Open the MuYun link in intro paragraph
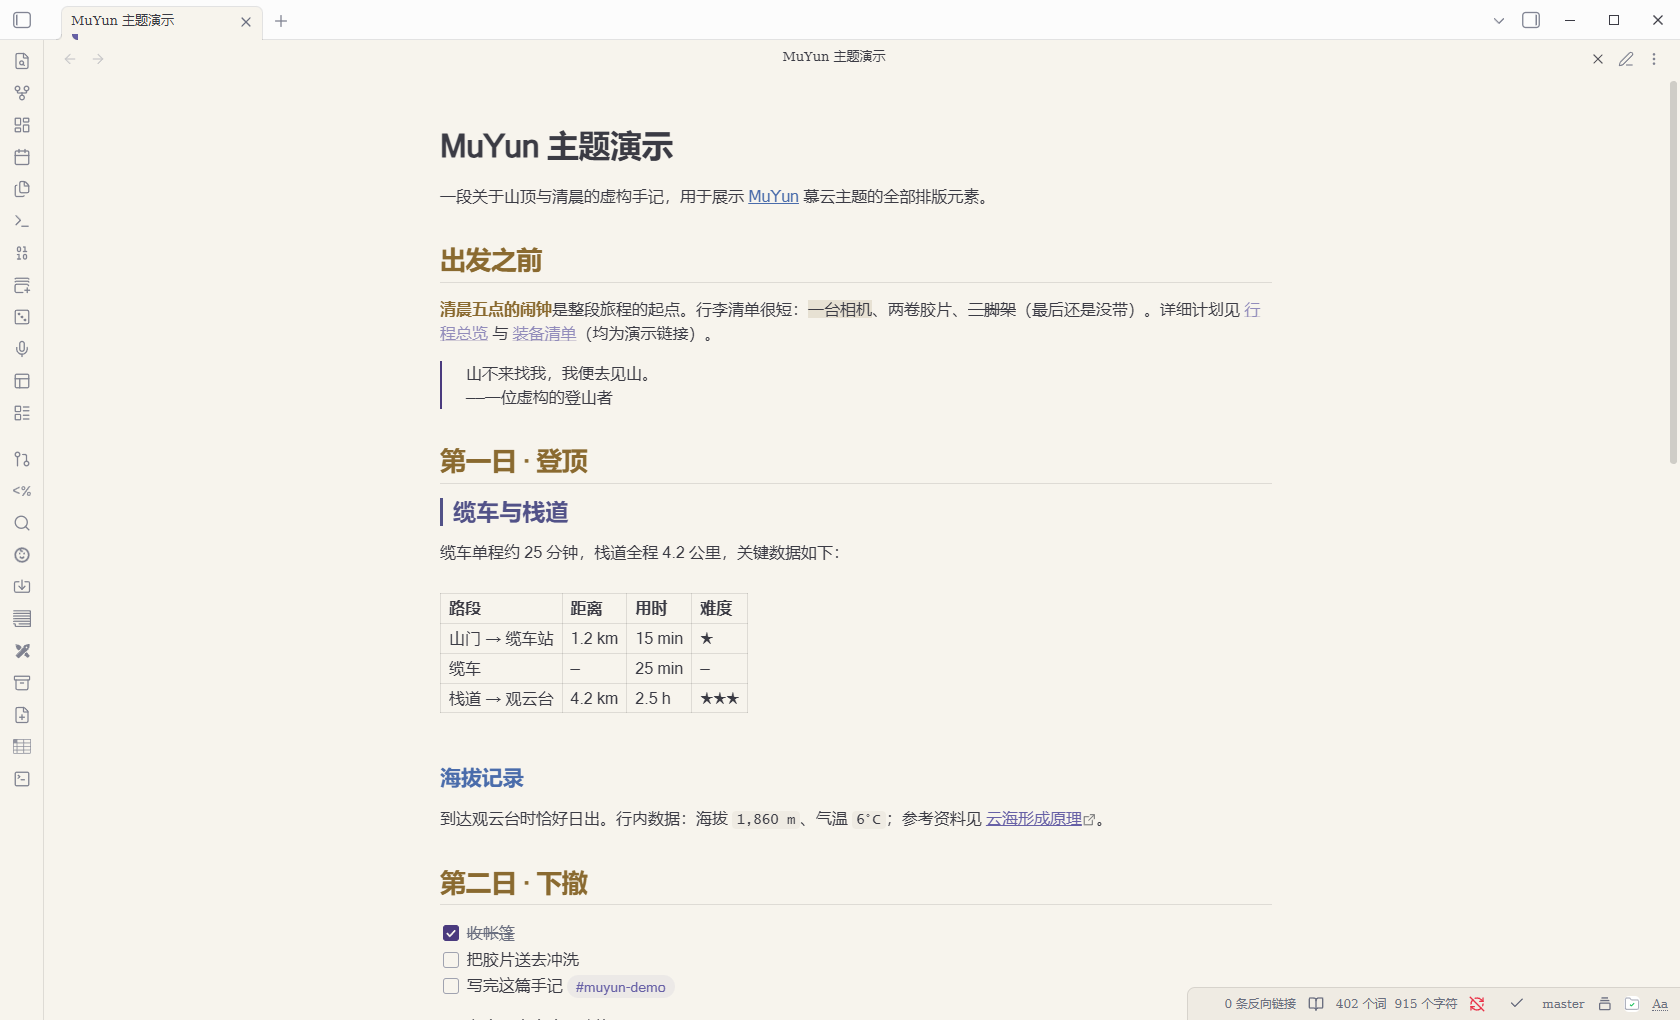This screenshot has width=1680, height=1020. (x=773, y=197)
